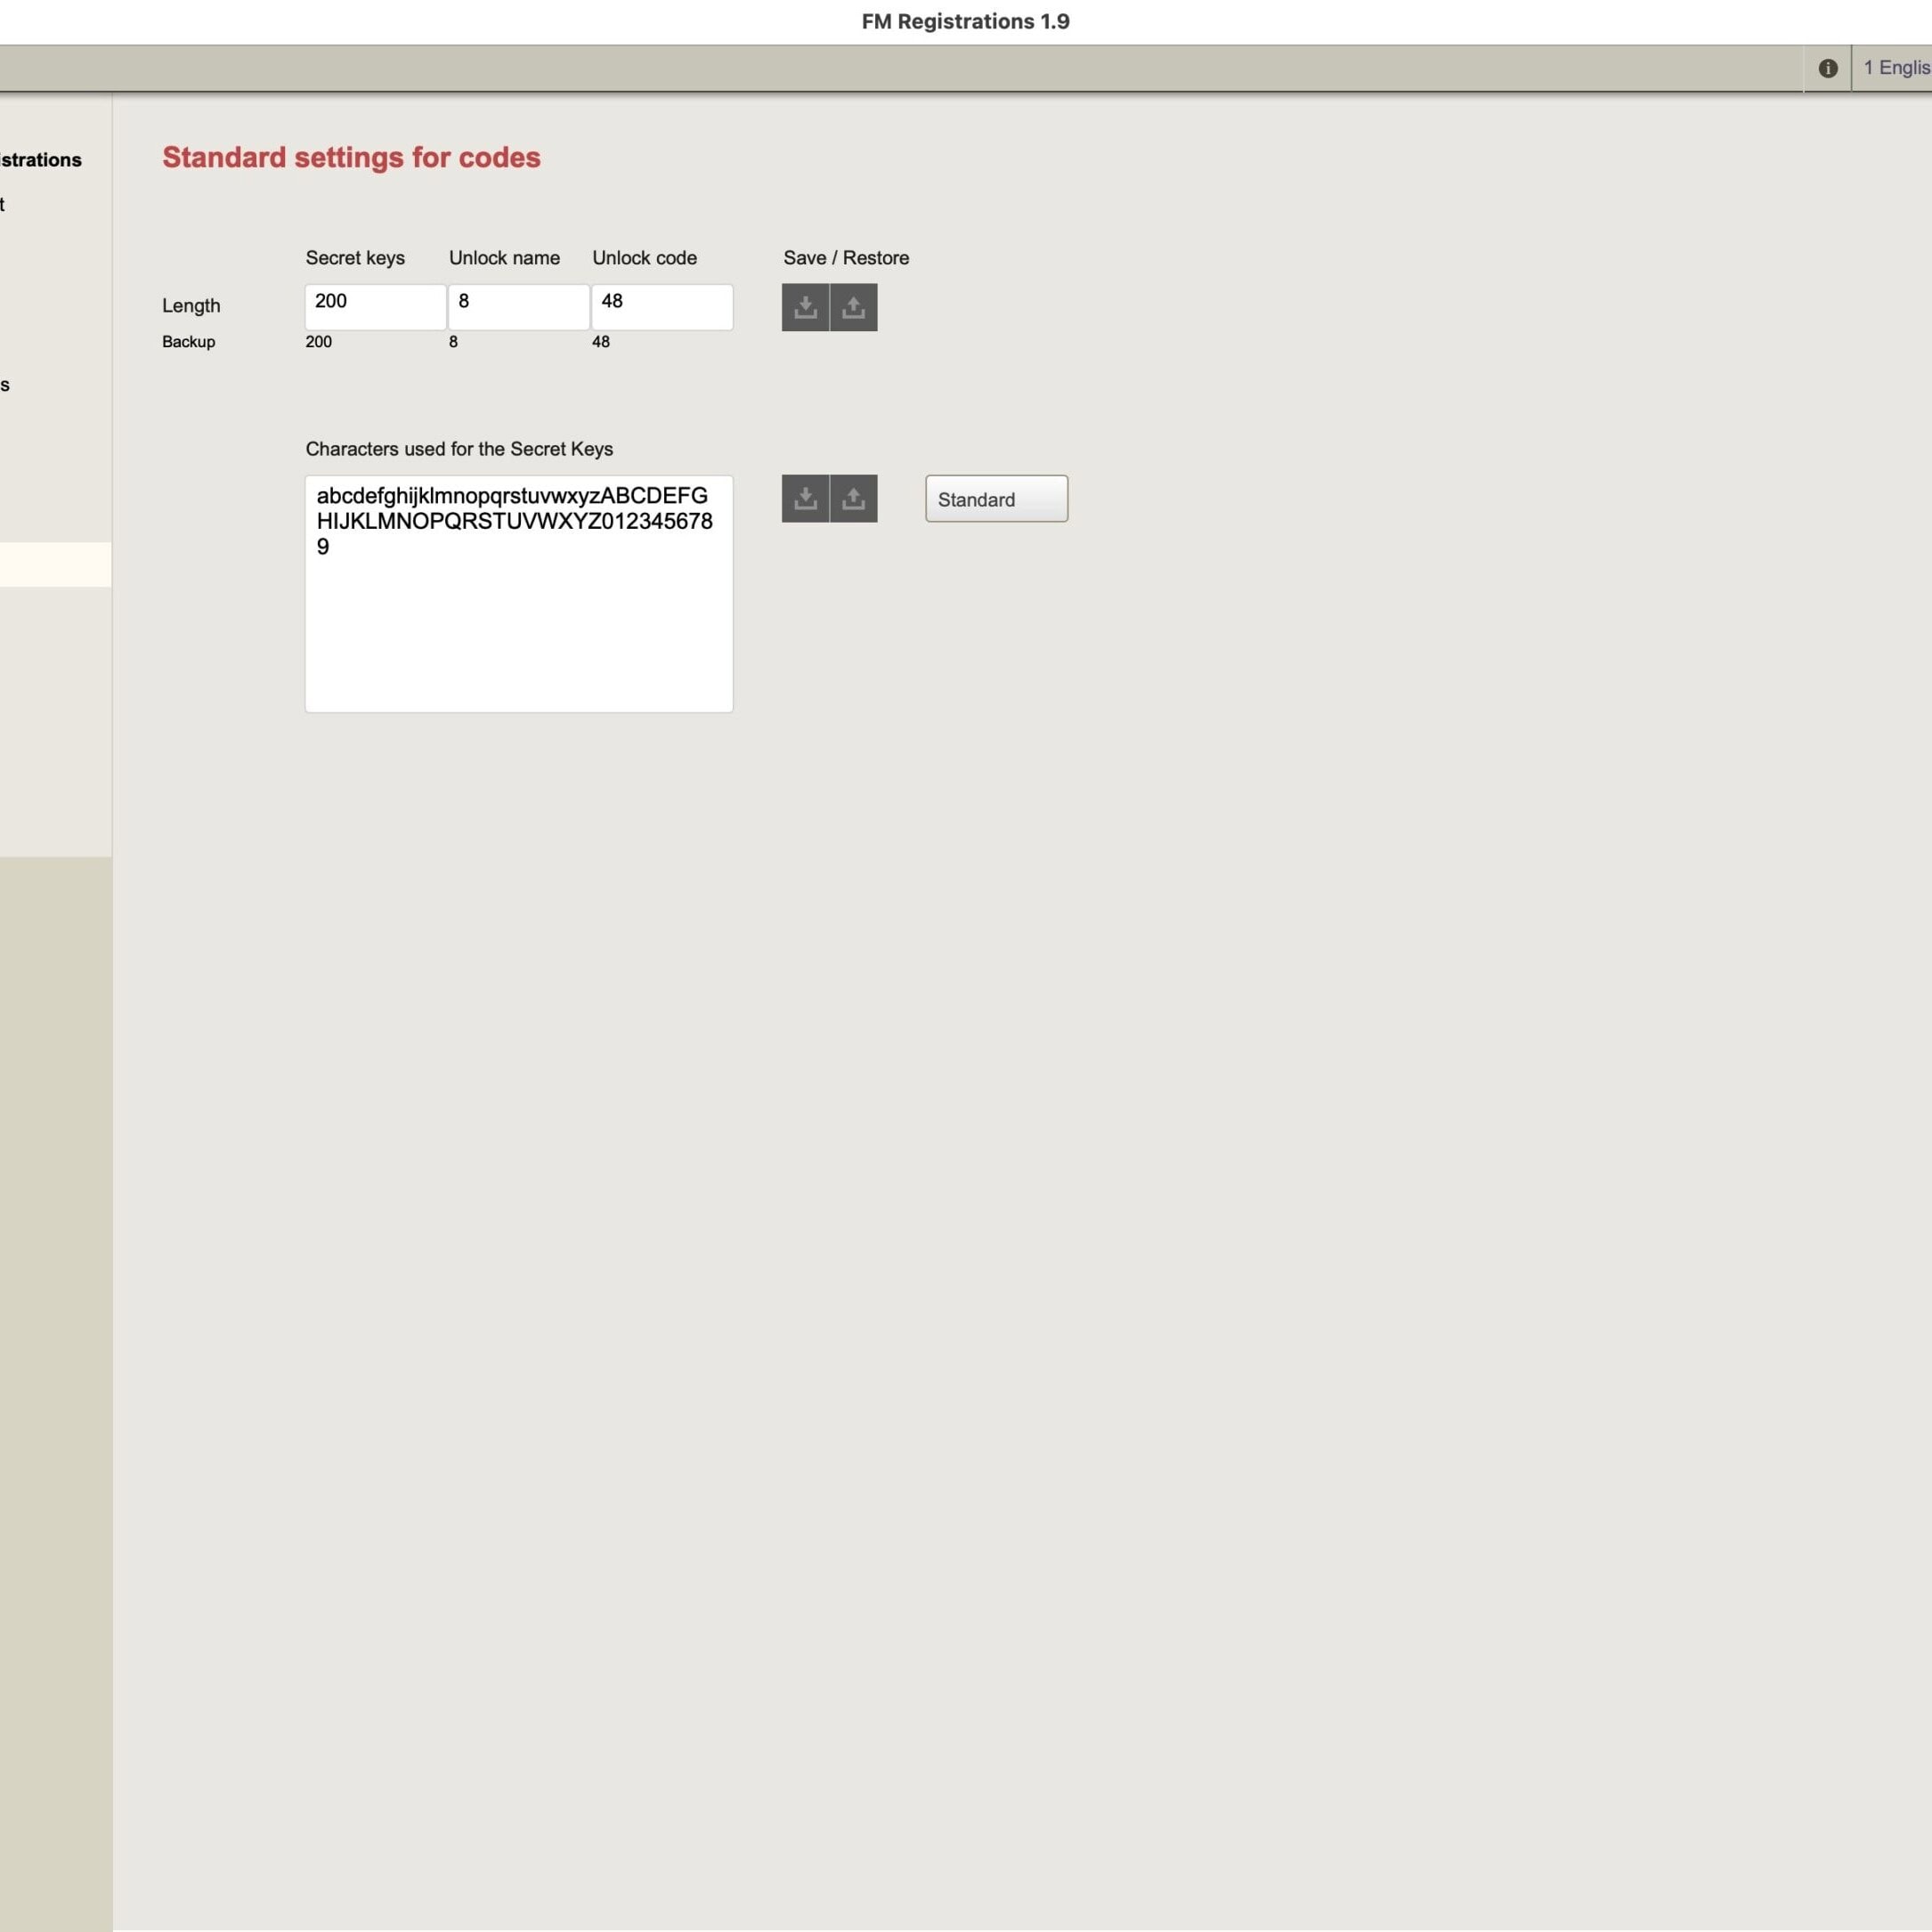Click the Standard settings for codes heading

351,158
